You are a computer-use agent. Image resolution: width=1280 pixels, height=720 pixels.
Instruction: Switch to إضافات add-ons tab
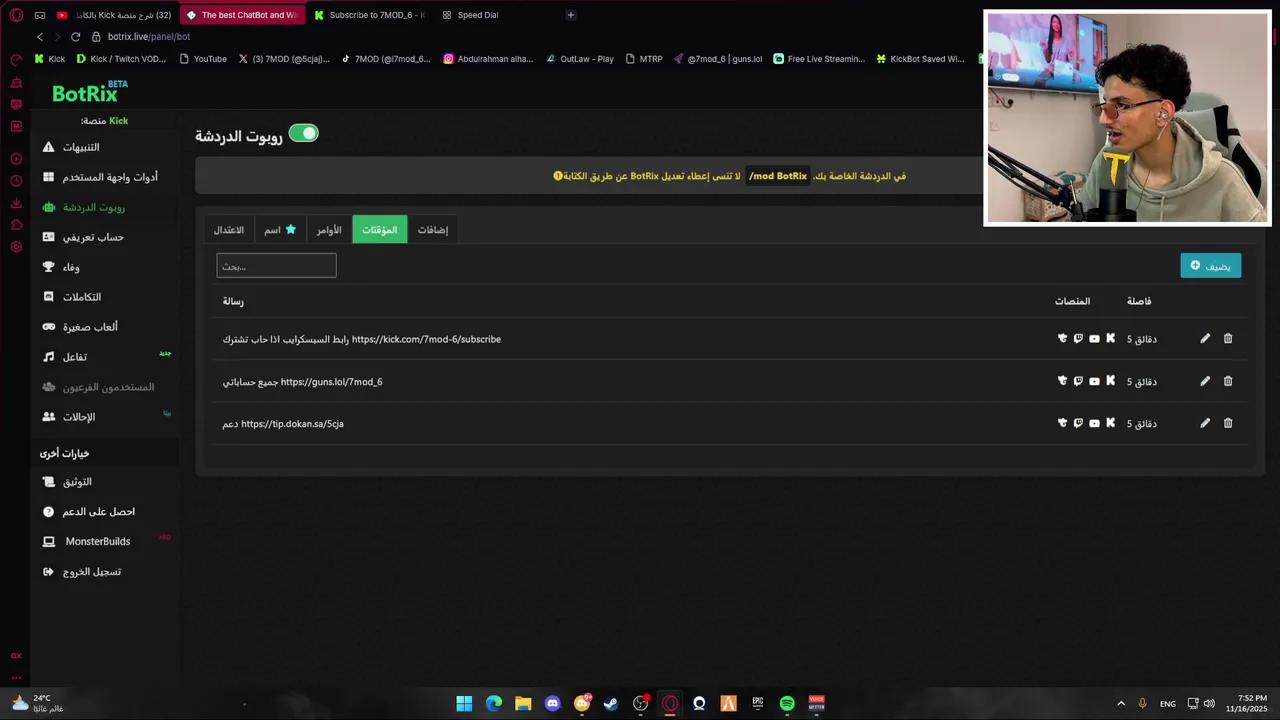point(433,230)
